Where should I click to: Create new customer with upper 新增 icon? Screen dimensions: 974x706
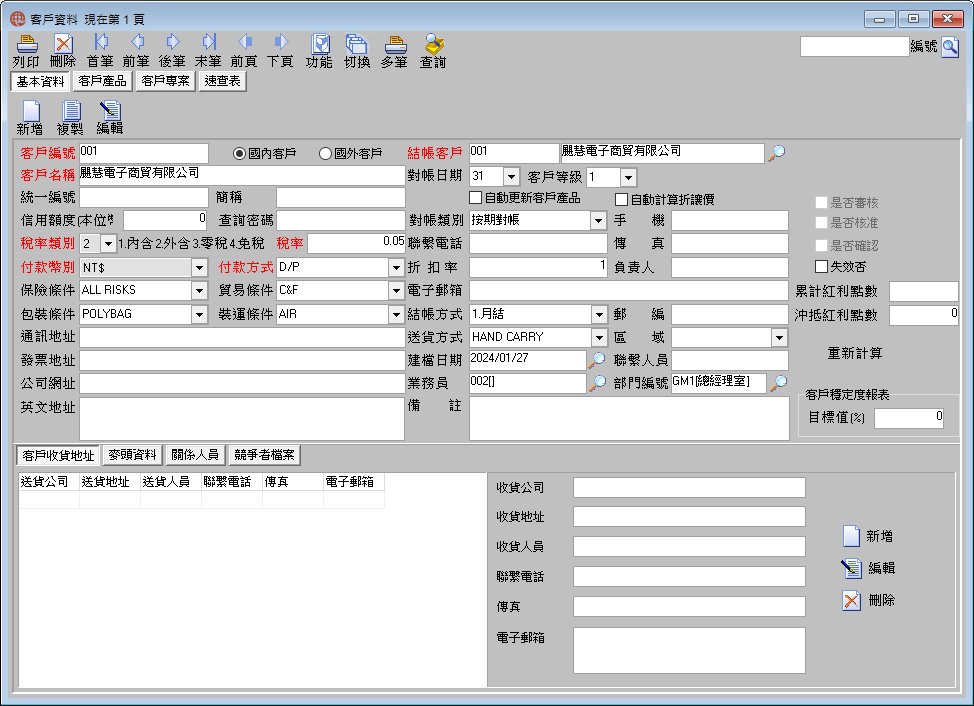point(30,118)
